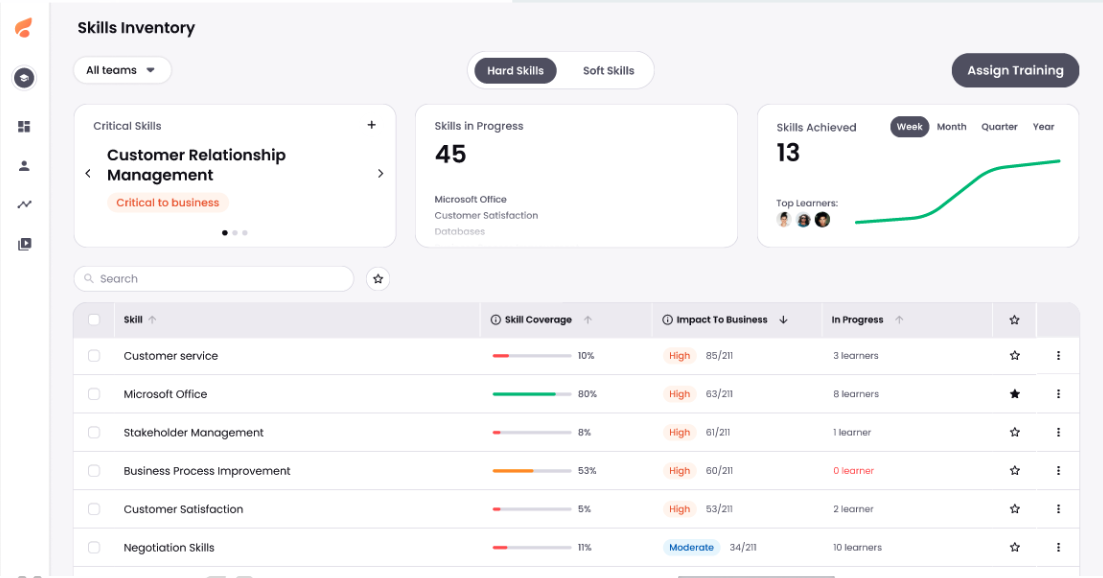
Task: Open the kebab menu for Customer service row
Action: pyautogui.click(x=1058, y=355)
